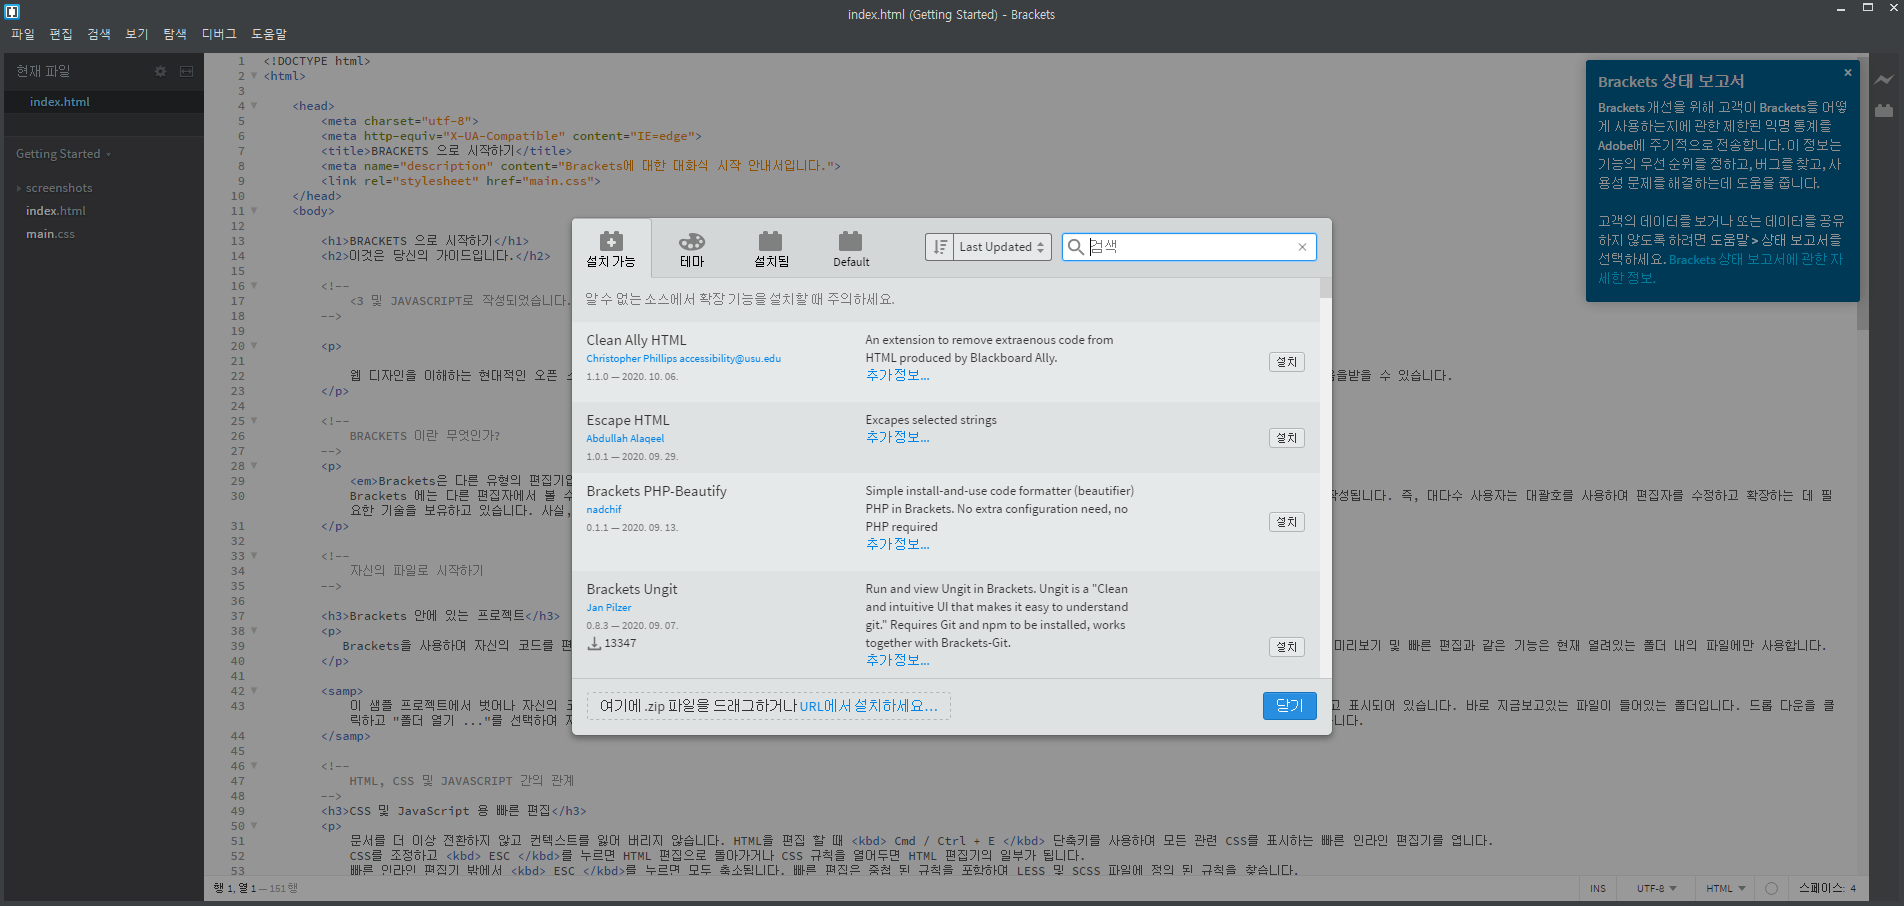This screenshot has width=1904, height=906.
Task: Open the 디버그 menu
Action: 219,34
